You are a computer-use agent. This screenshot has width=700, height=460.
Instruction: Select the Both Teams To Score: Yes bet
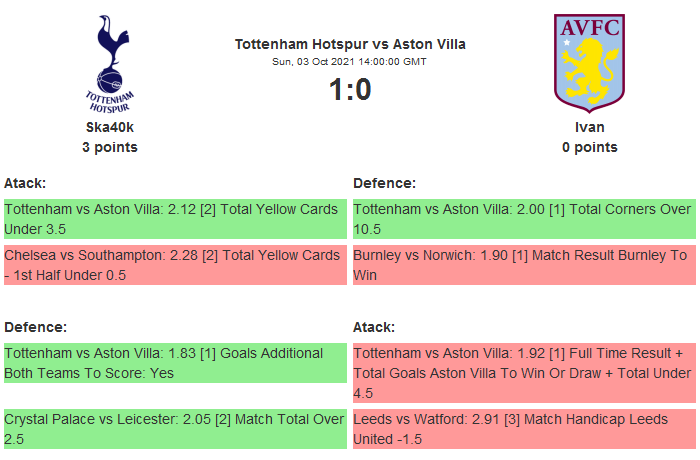tap(175, 363)
